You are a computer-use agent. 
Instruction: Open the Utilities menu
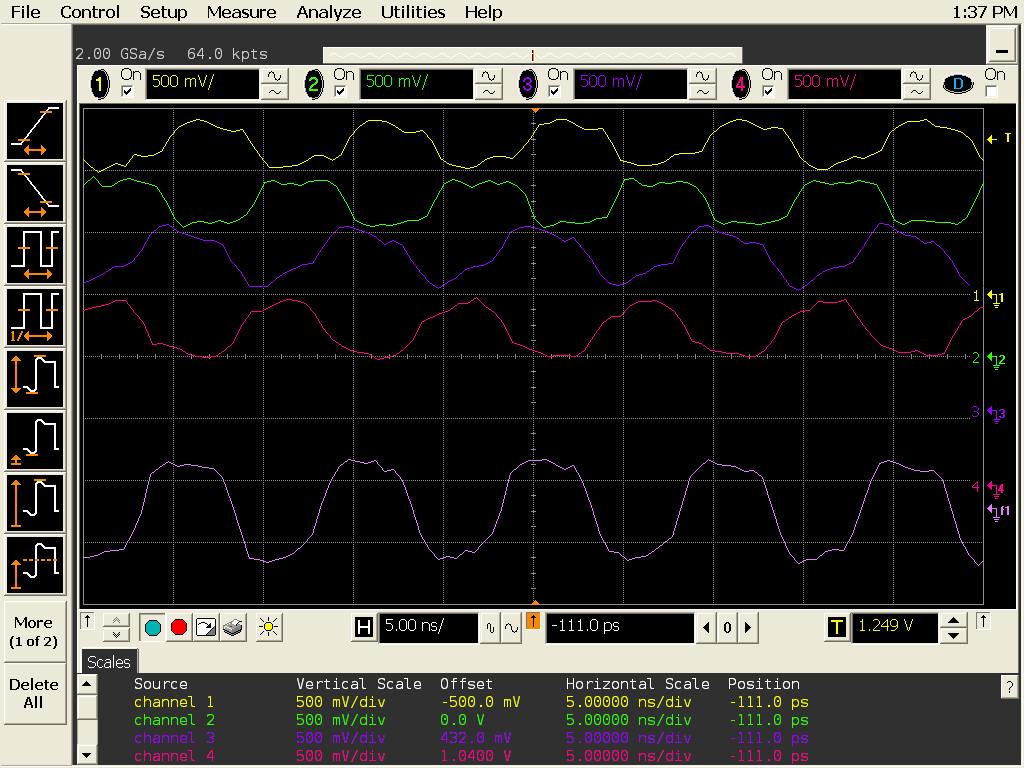[413, 12]
